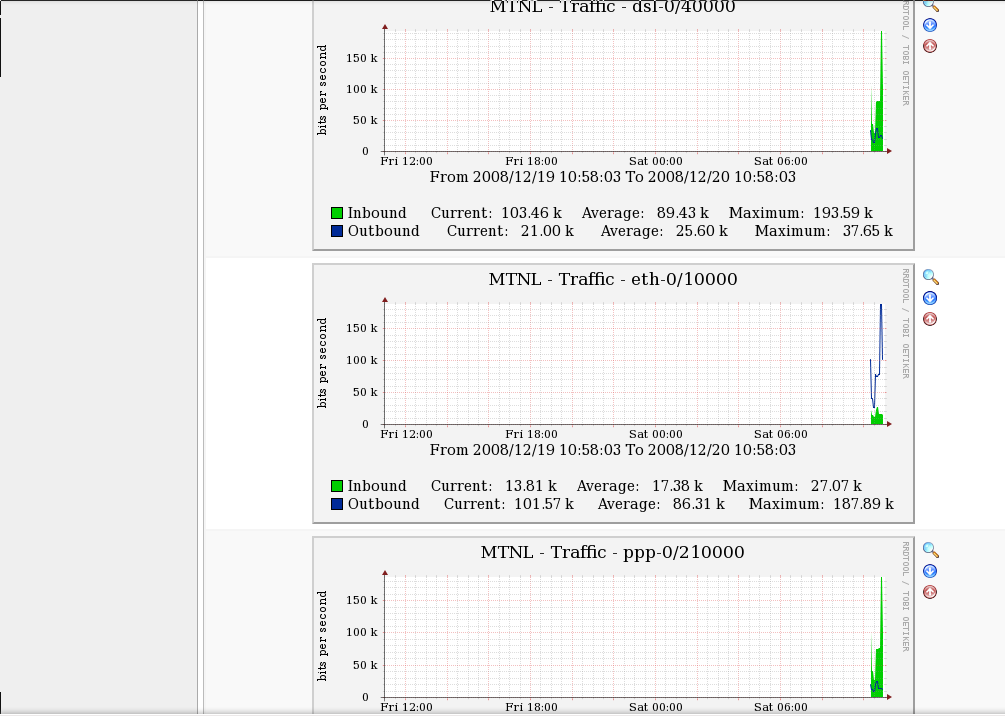Click green Inbound swatch in eth-0/10000 legend

337,486
